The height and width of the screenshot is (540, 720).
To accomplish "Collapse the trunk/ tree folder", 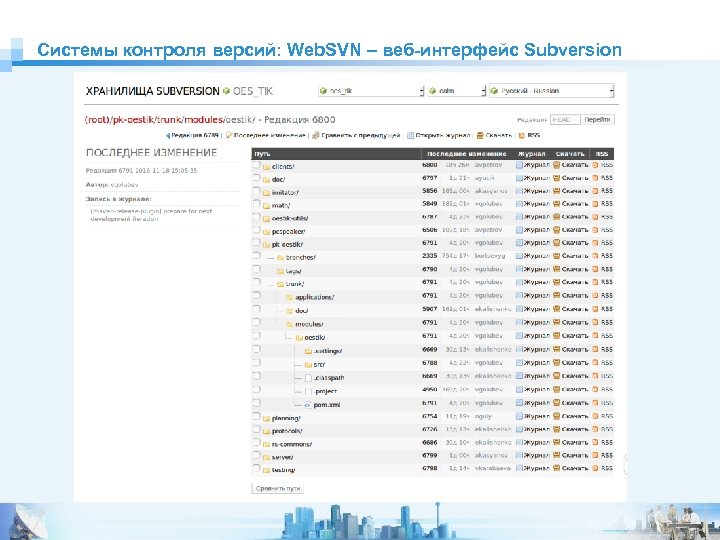I will (281, 284).
